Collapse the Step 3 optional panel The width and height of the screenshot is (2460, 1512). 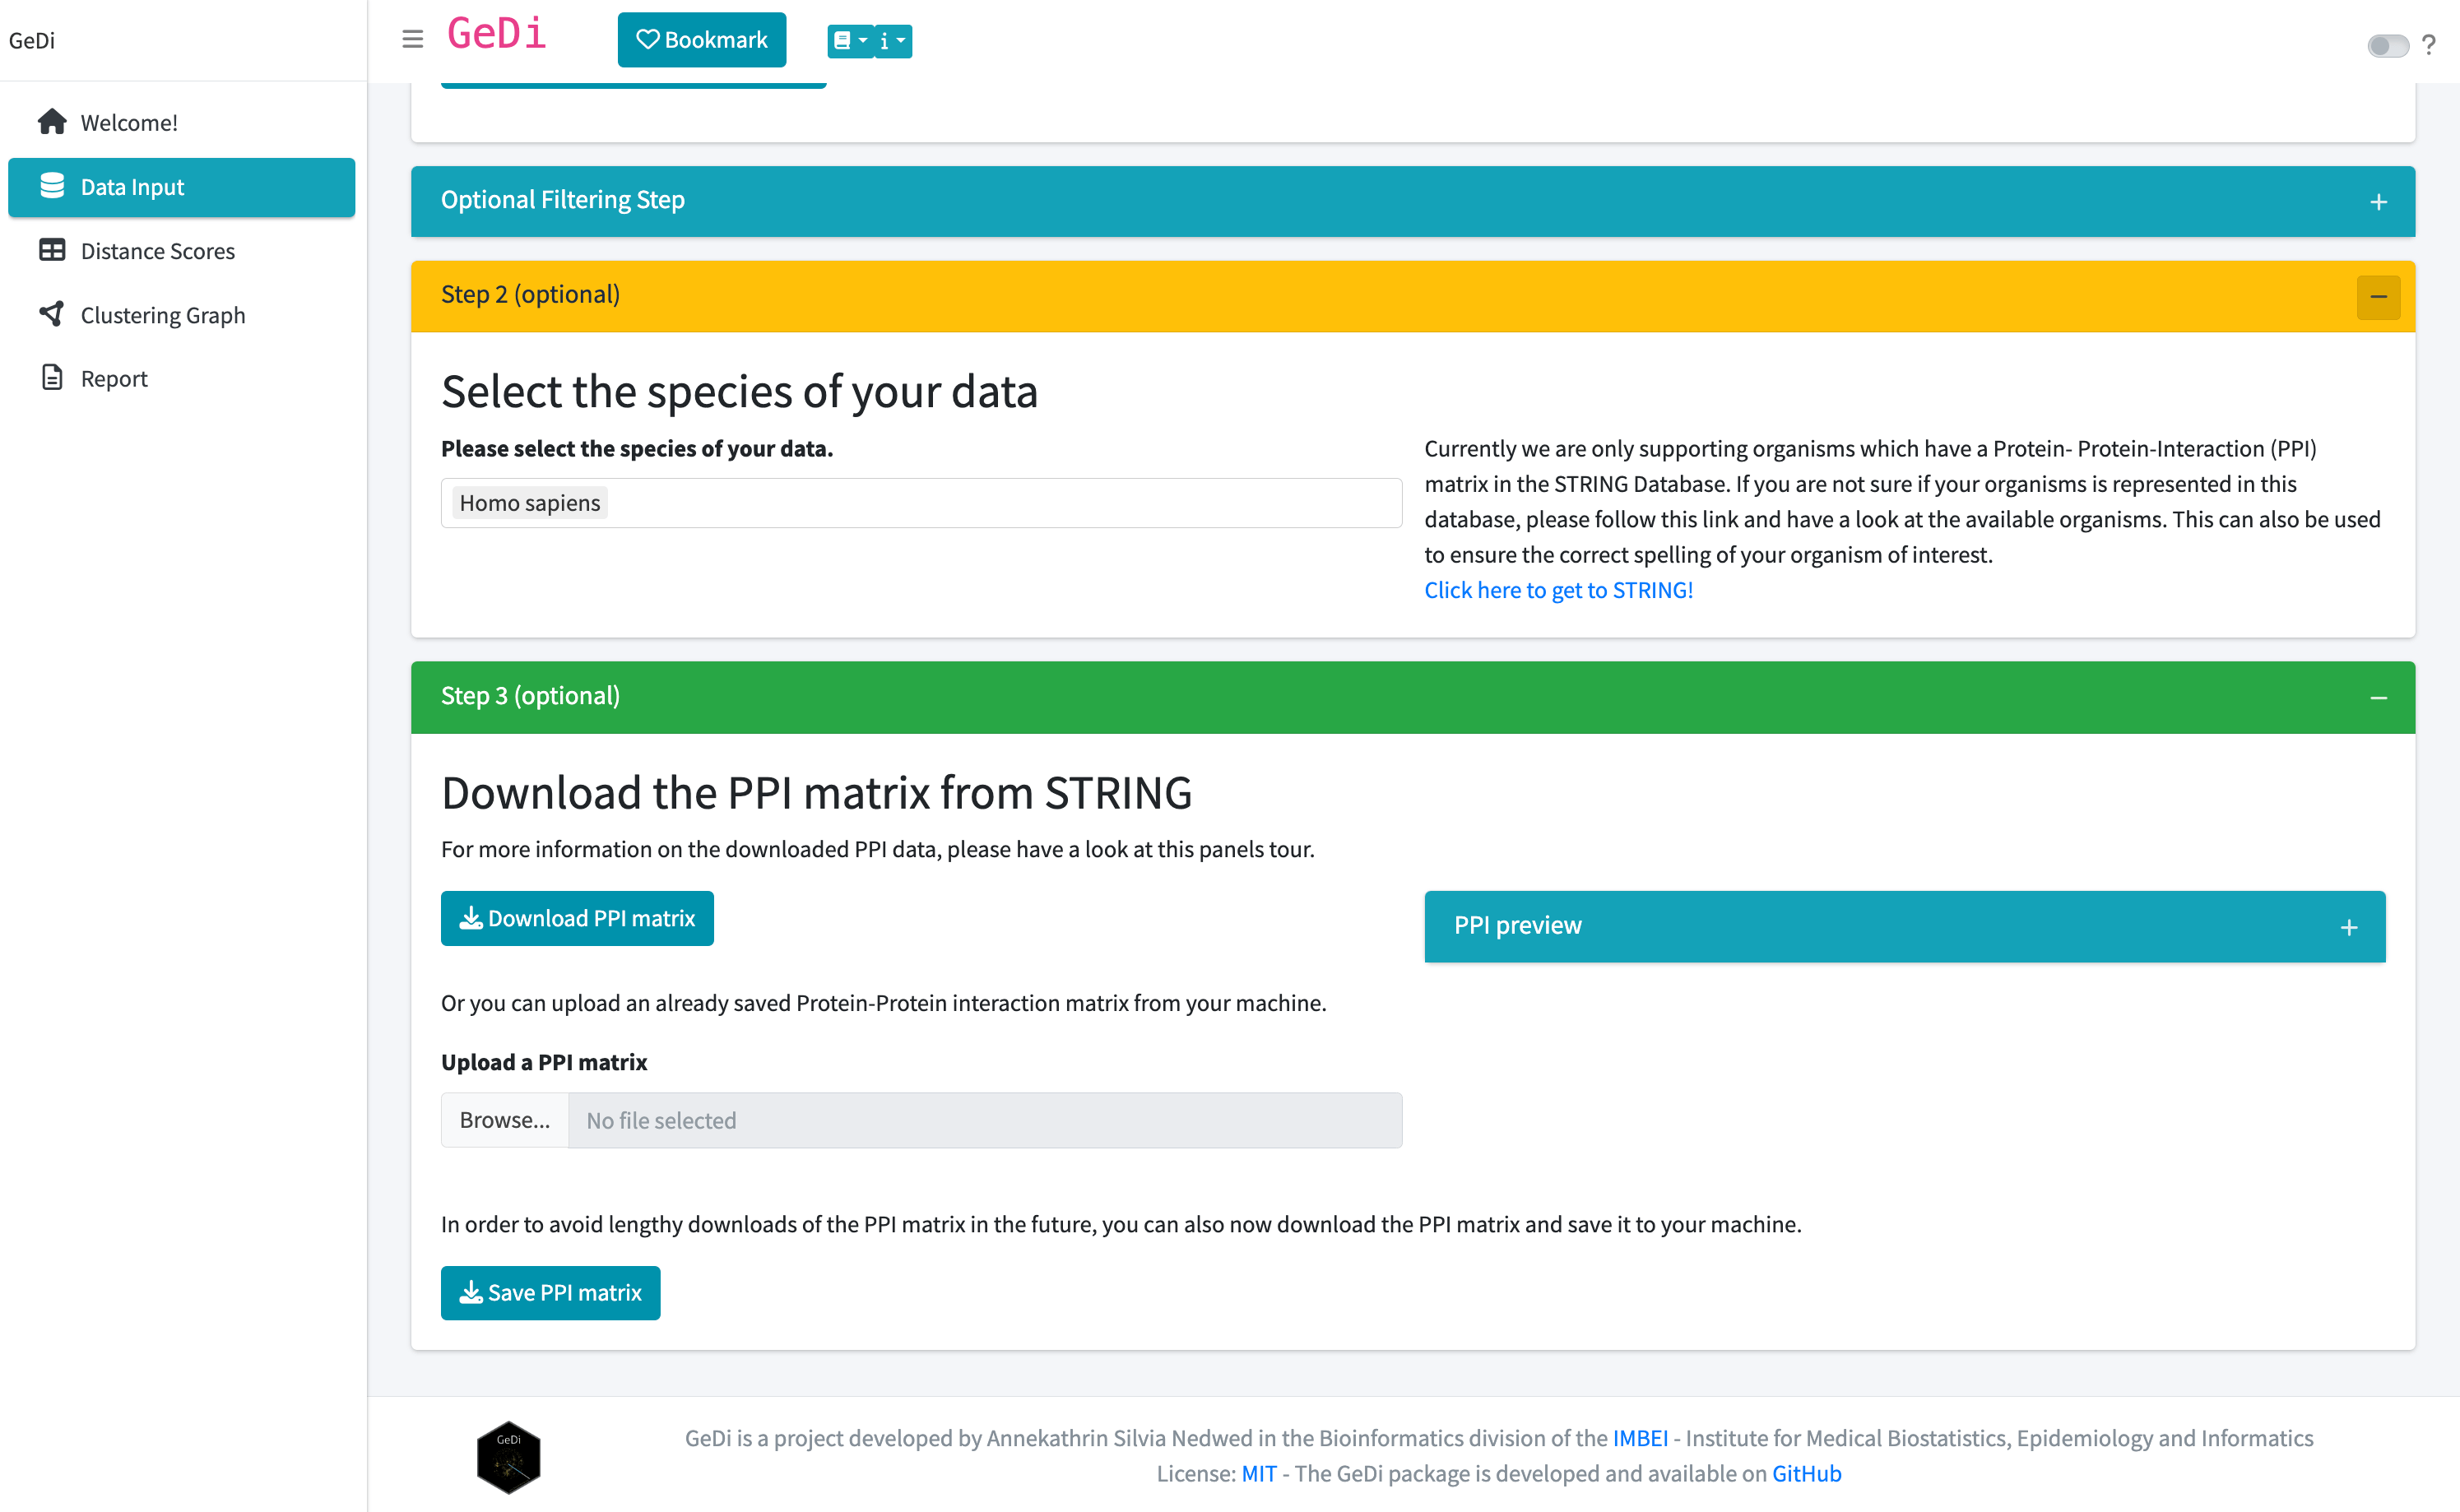pos(2378,697)
